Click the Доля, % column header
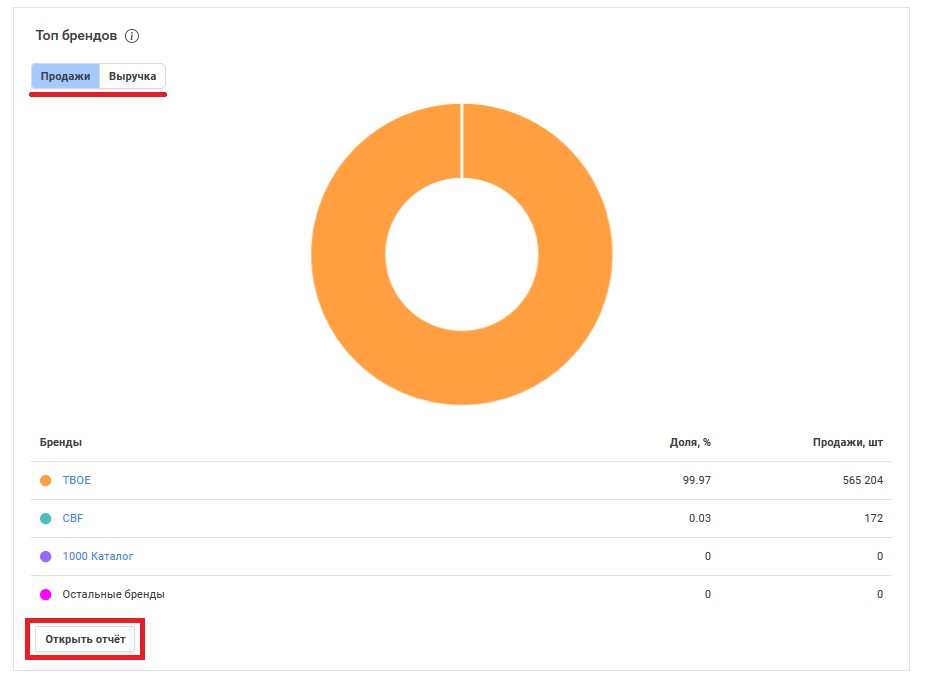Image resolution: width=927 pixels, height=684 pixels. point(690,442)
